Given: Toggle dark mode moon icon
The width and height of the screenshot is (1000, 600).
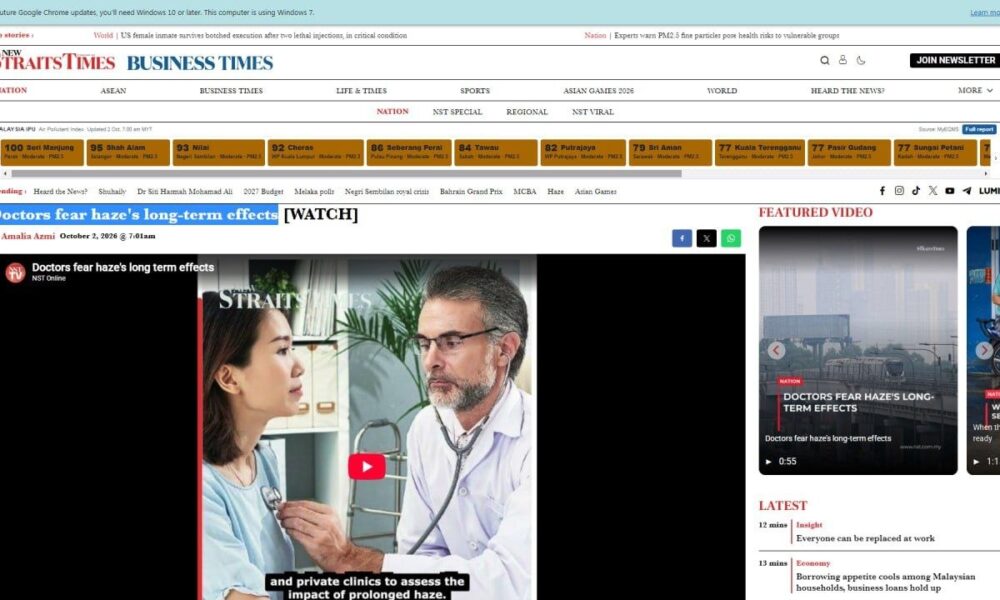Looking at the screenshot, I should coord(861,61).
